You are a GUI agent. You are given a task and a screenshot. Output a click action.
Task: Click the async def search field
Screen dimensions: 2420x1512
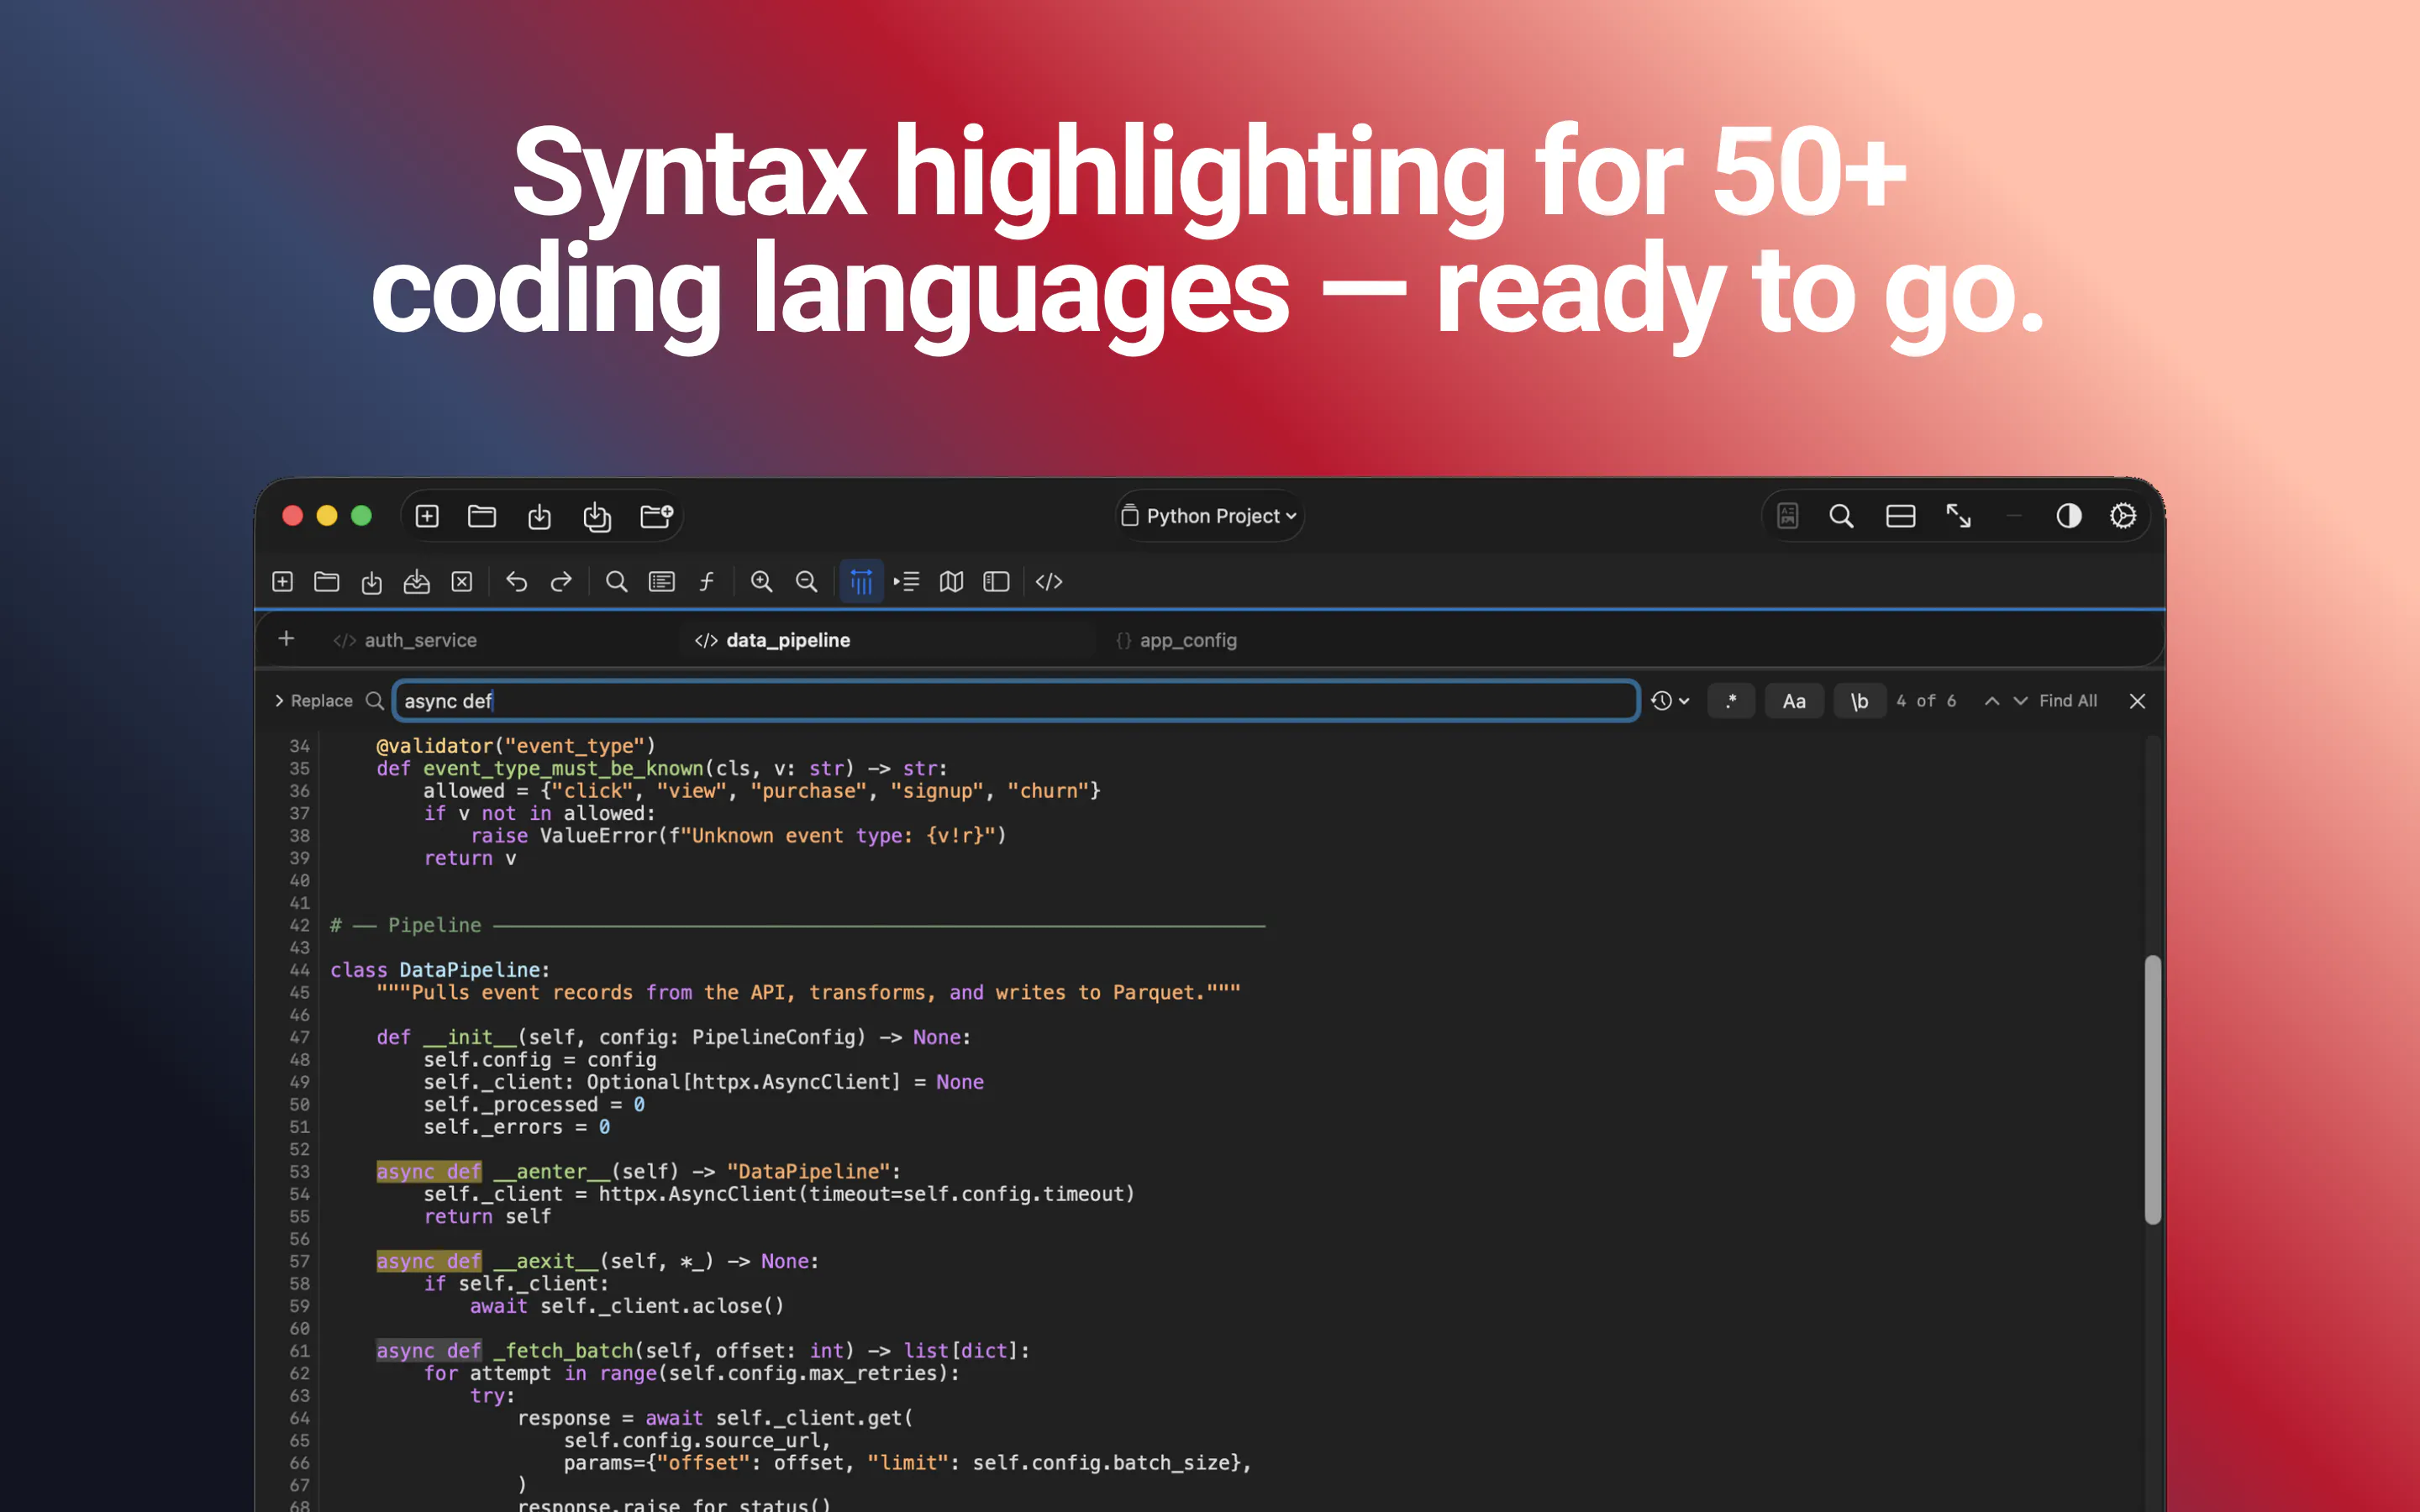point(1016,701)
